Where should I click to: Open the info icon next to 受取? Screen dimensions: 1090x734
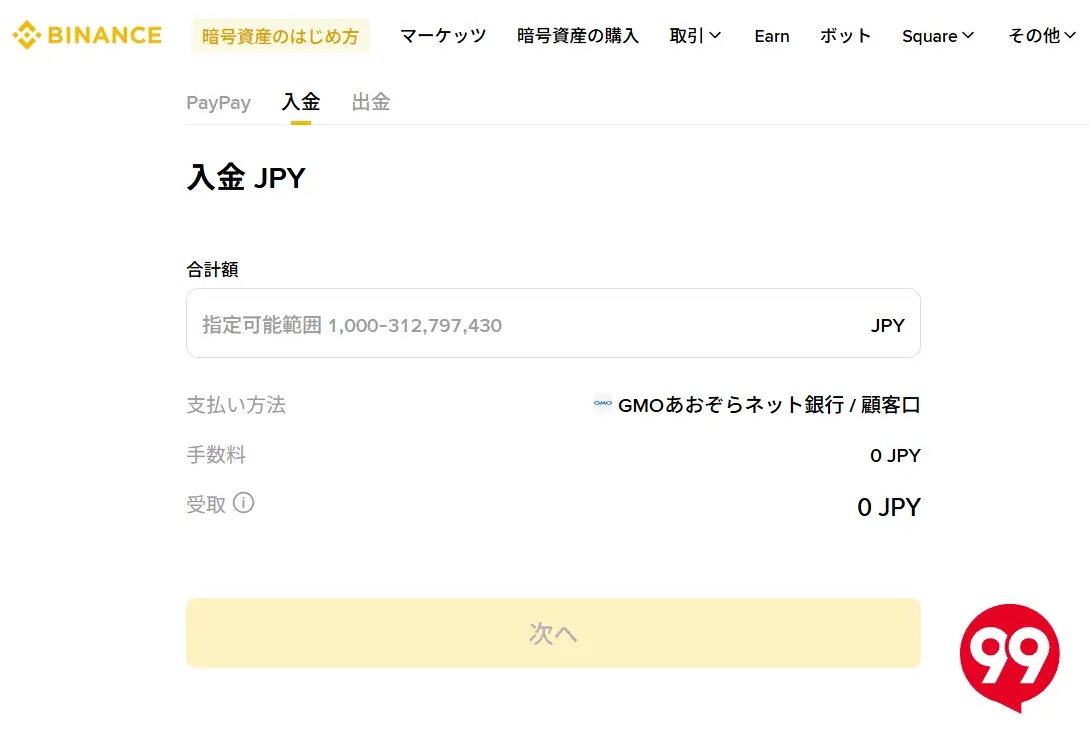[245, 504]
